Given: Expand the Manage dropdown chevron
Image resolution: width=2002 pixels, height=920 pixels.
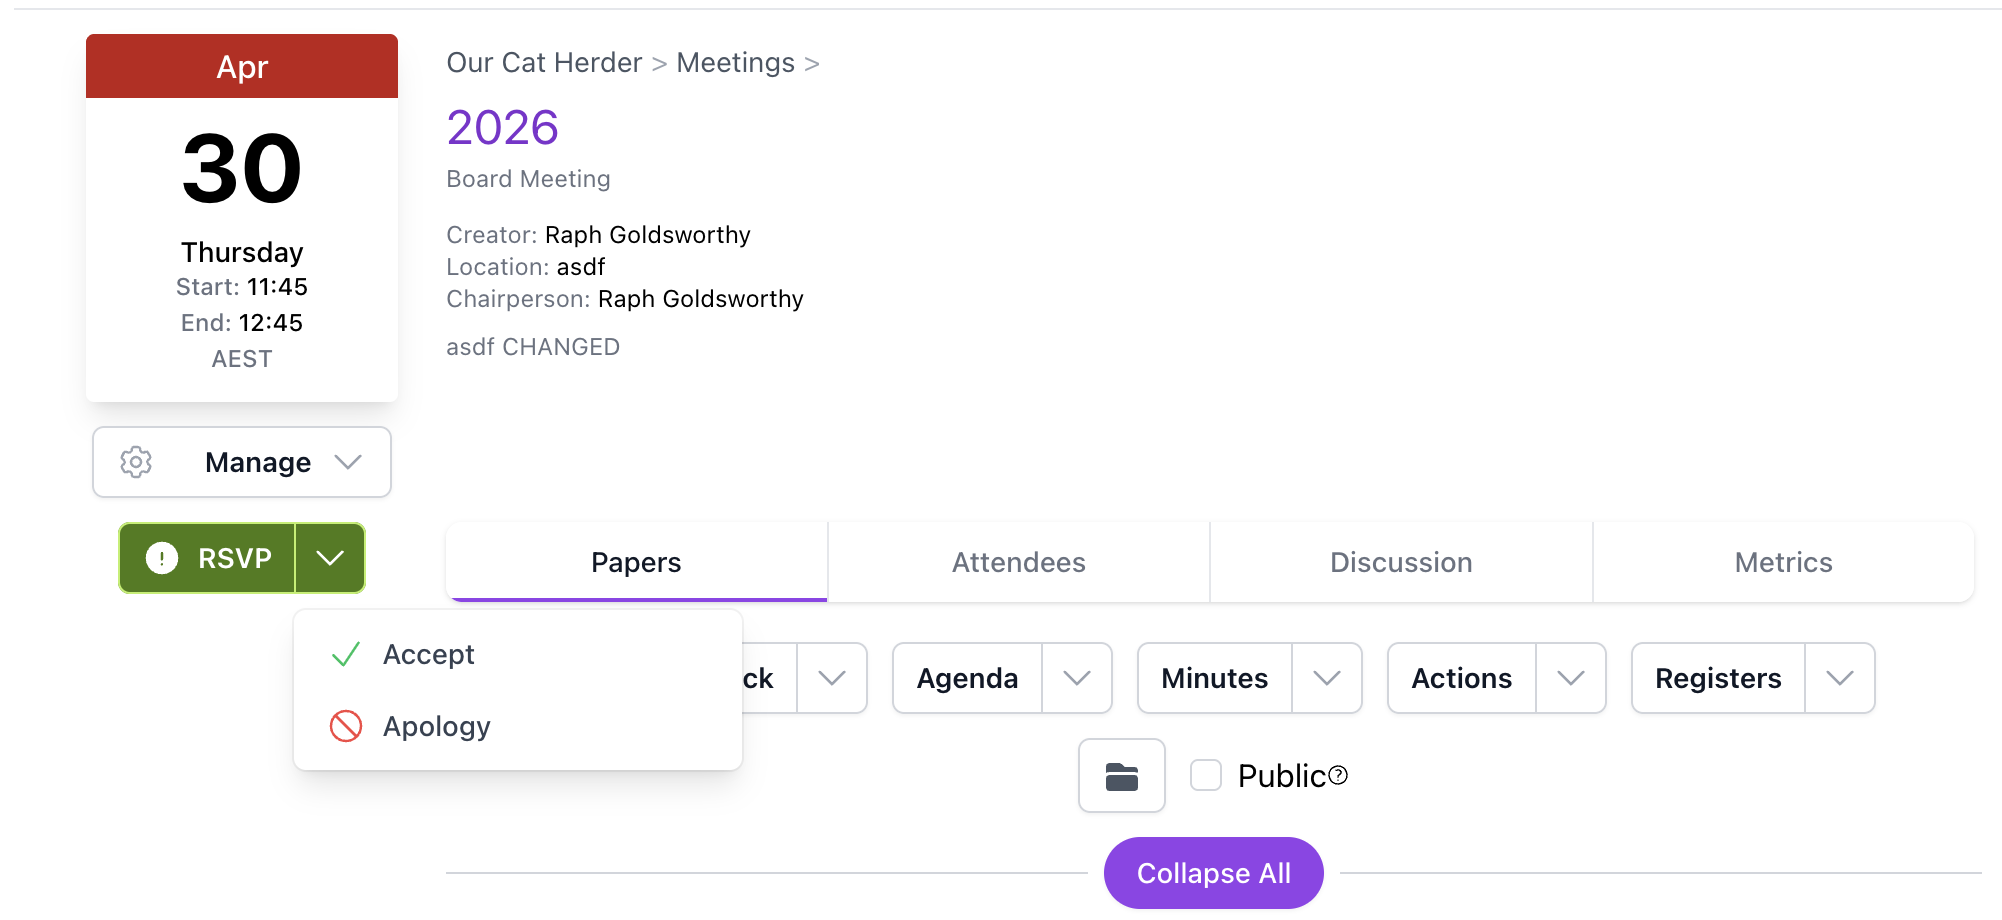Looking at the screenshot, I should tap(347, 461).
